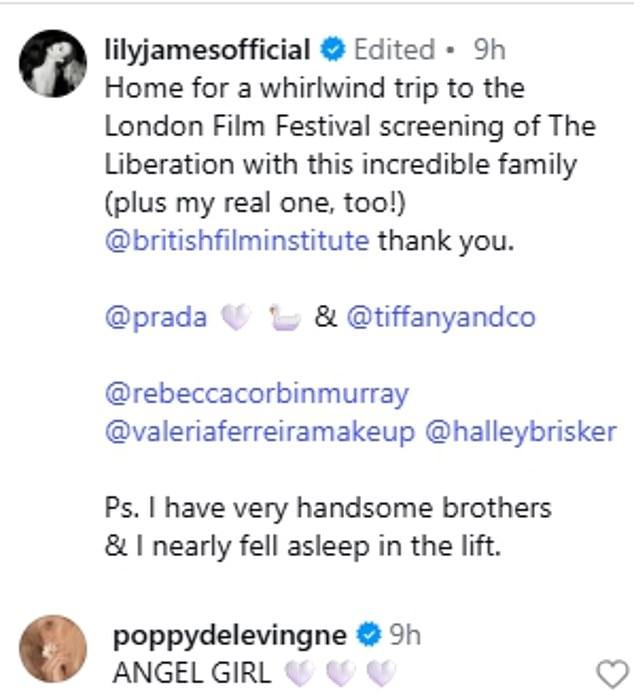Open the @prada tagged account
The width and height of the screenshot is (634, 692).
pyautogui.click(x=156, y=317)
